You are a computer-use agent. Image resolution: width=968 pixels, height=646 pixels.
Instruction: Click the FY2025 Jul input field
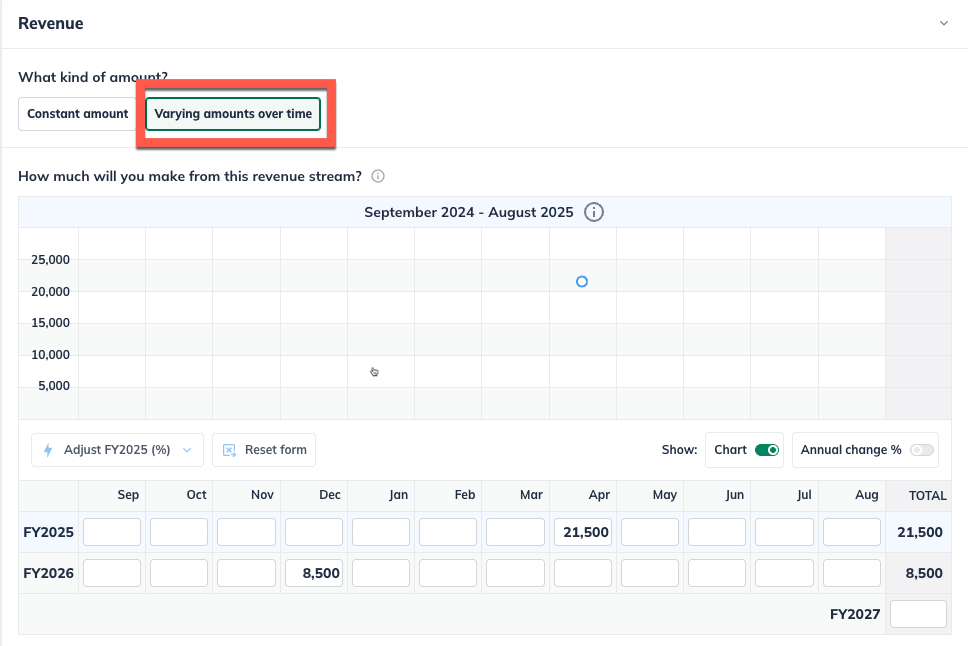point(784,532)
